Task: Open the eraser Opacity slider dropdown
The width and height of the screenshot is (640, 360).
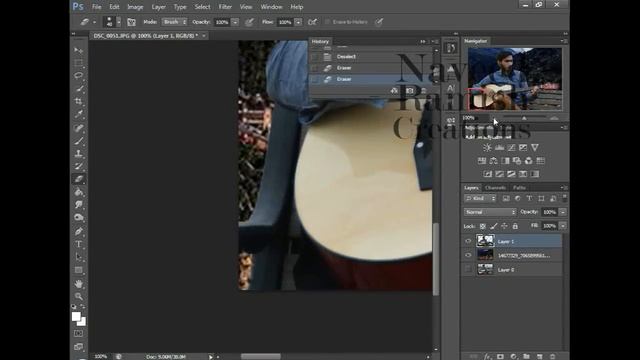Action: (x=235, y=22)
